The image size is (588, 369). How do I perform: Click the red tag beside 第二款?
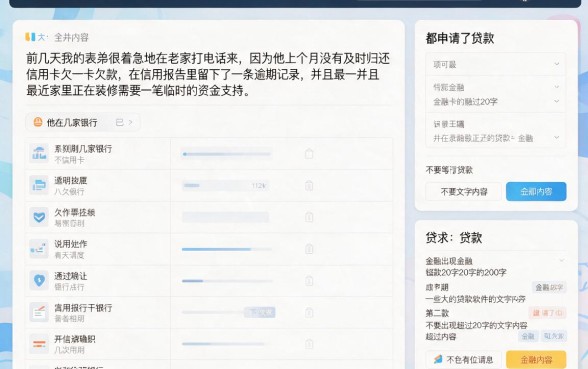point(548,313)
